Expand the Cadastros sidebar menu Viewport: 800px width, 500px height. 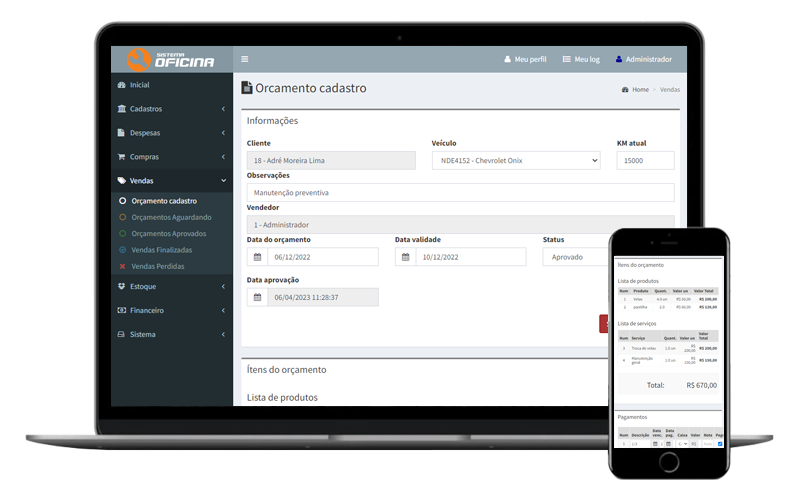[171, 109]
